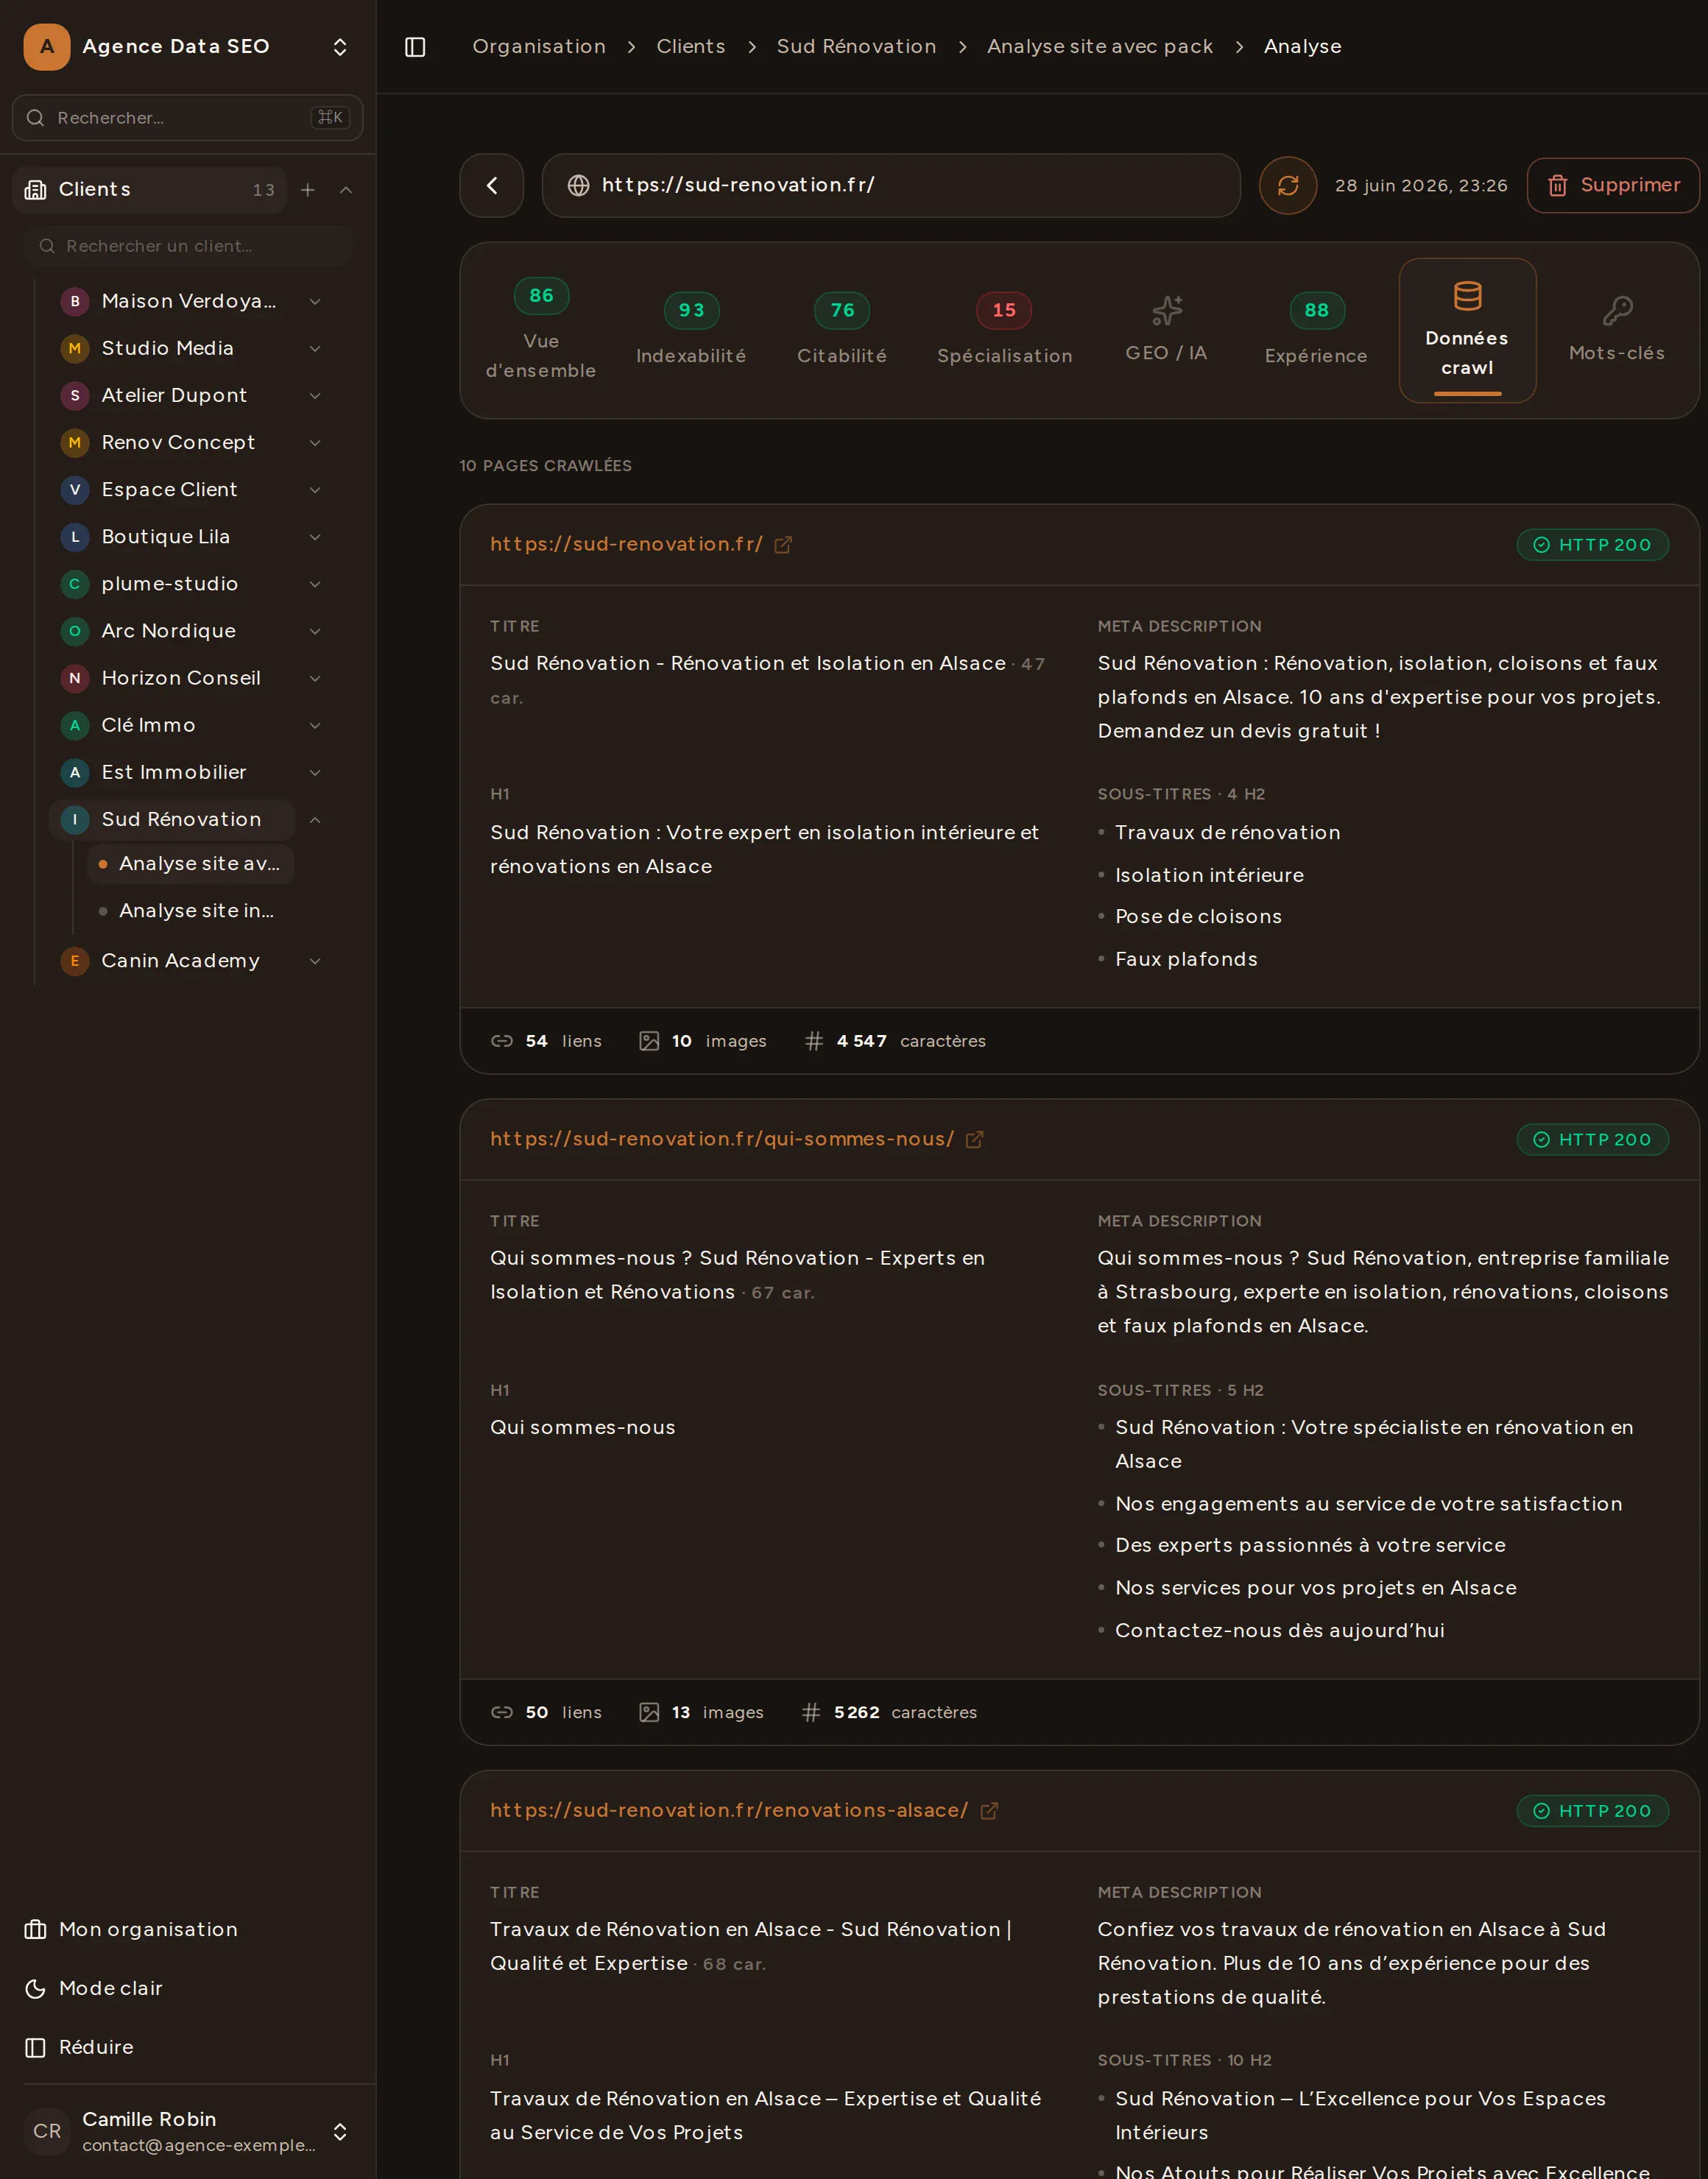Open external link icon for renovations-alsace page
The height and width of the screenshot is (2179, 1708).
pyautogui.click(x=988, y=1811)
